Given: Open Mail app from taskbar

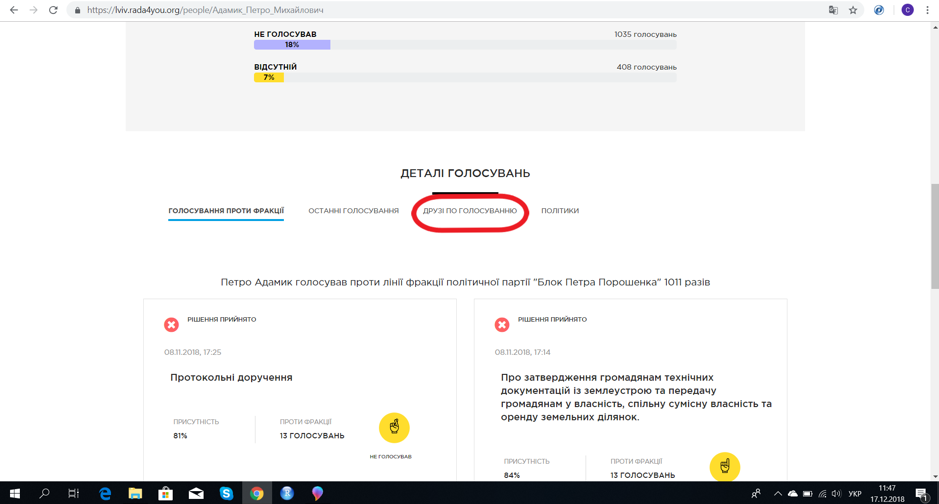Looking at the screenshot, I should point(196,493).
